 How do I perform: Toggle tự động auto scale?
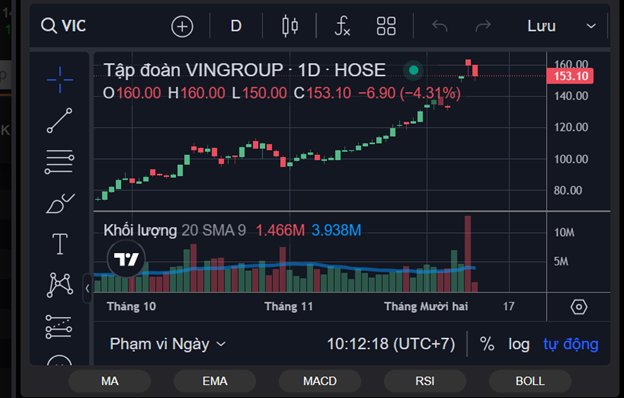571,344
